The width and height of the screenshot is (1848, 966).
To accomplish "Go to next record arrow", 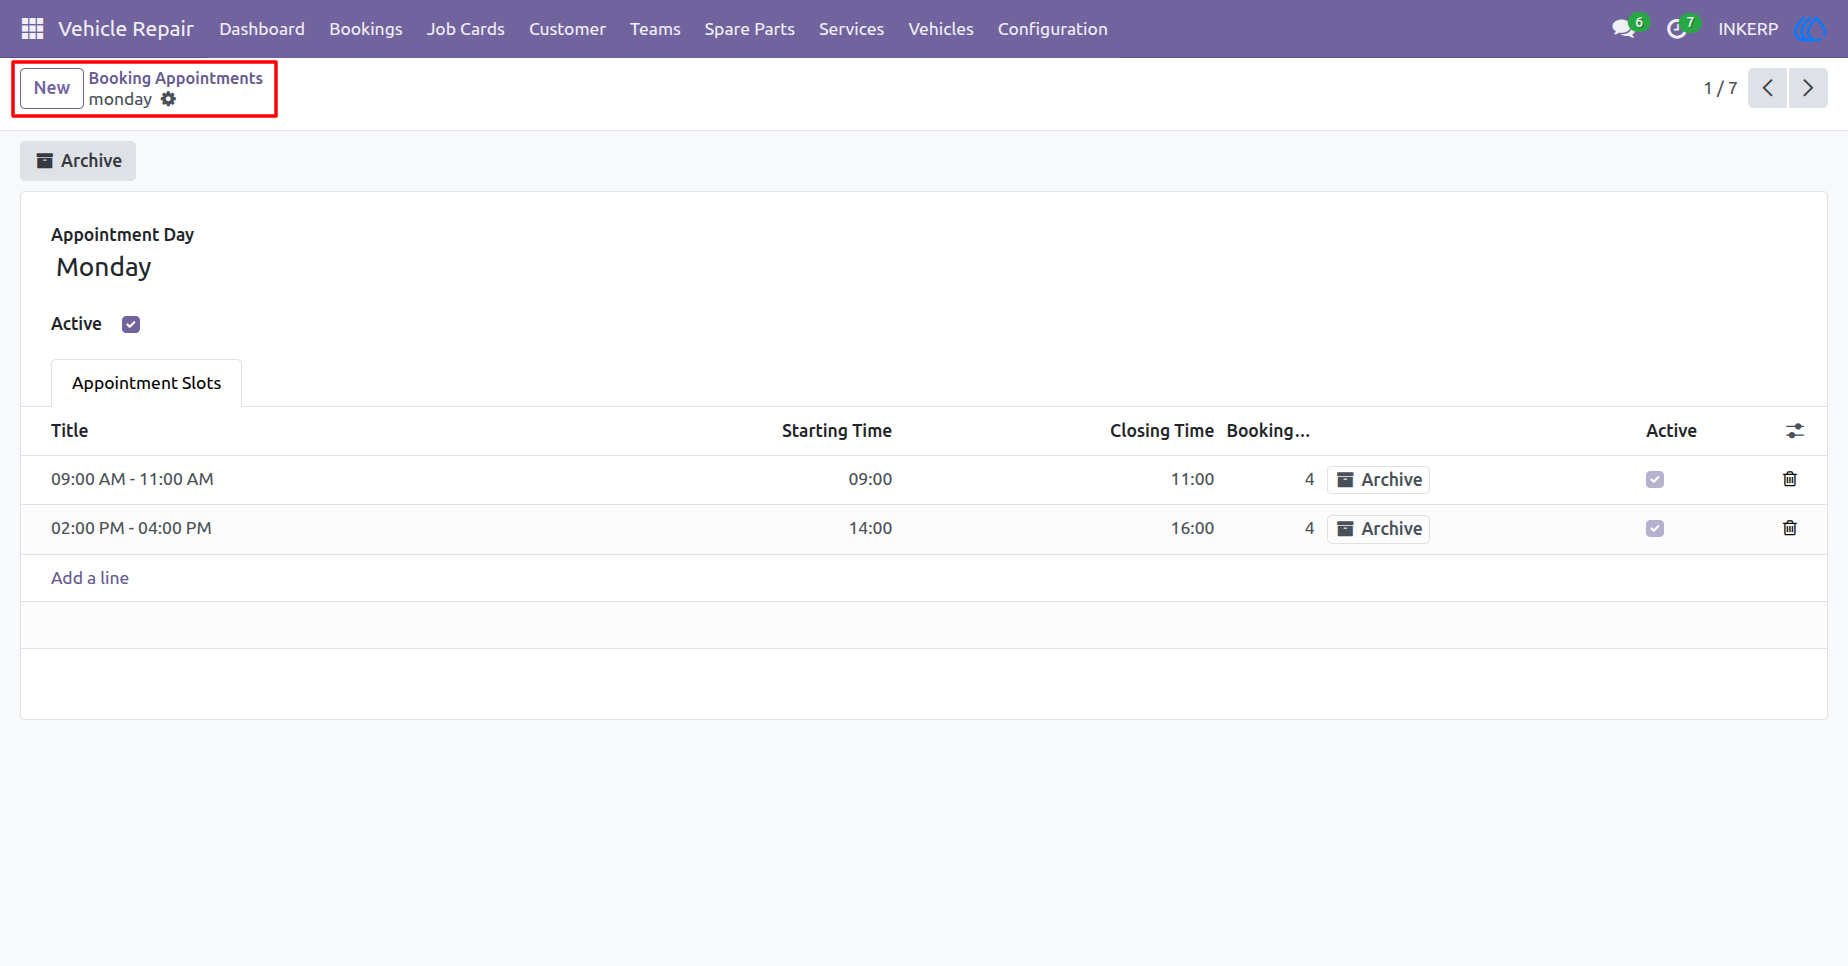I will [1808, 88].
